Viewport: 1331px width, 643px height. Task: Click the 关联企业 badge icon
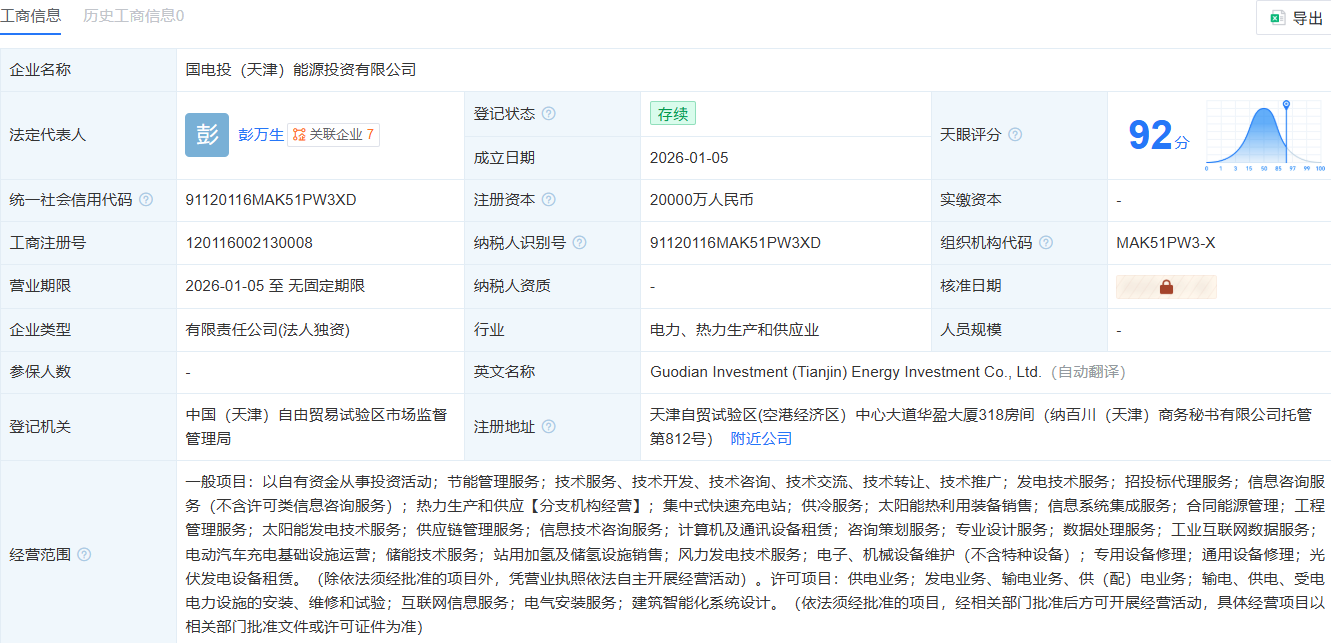[x=297, y=134]
